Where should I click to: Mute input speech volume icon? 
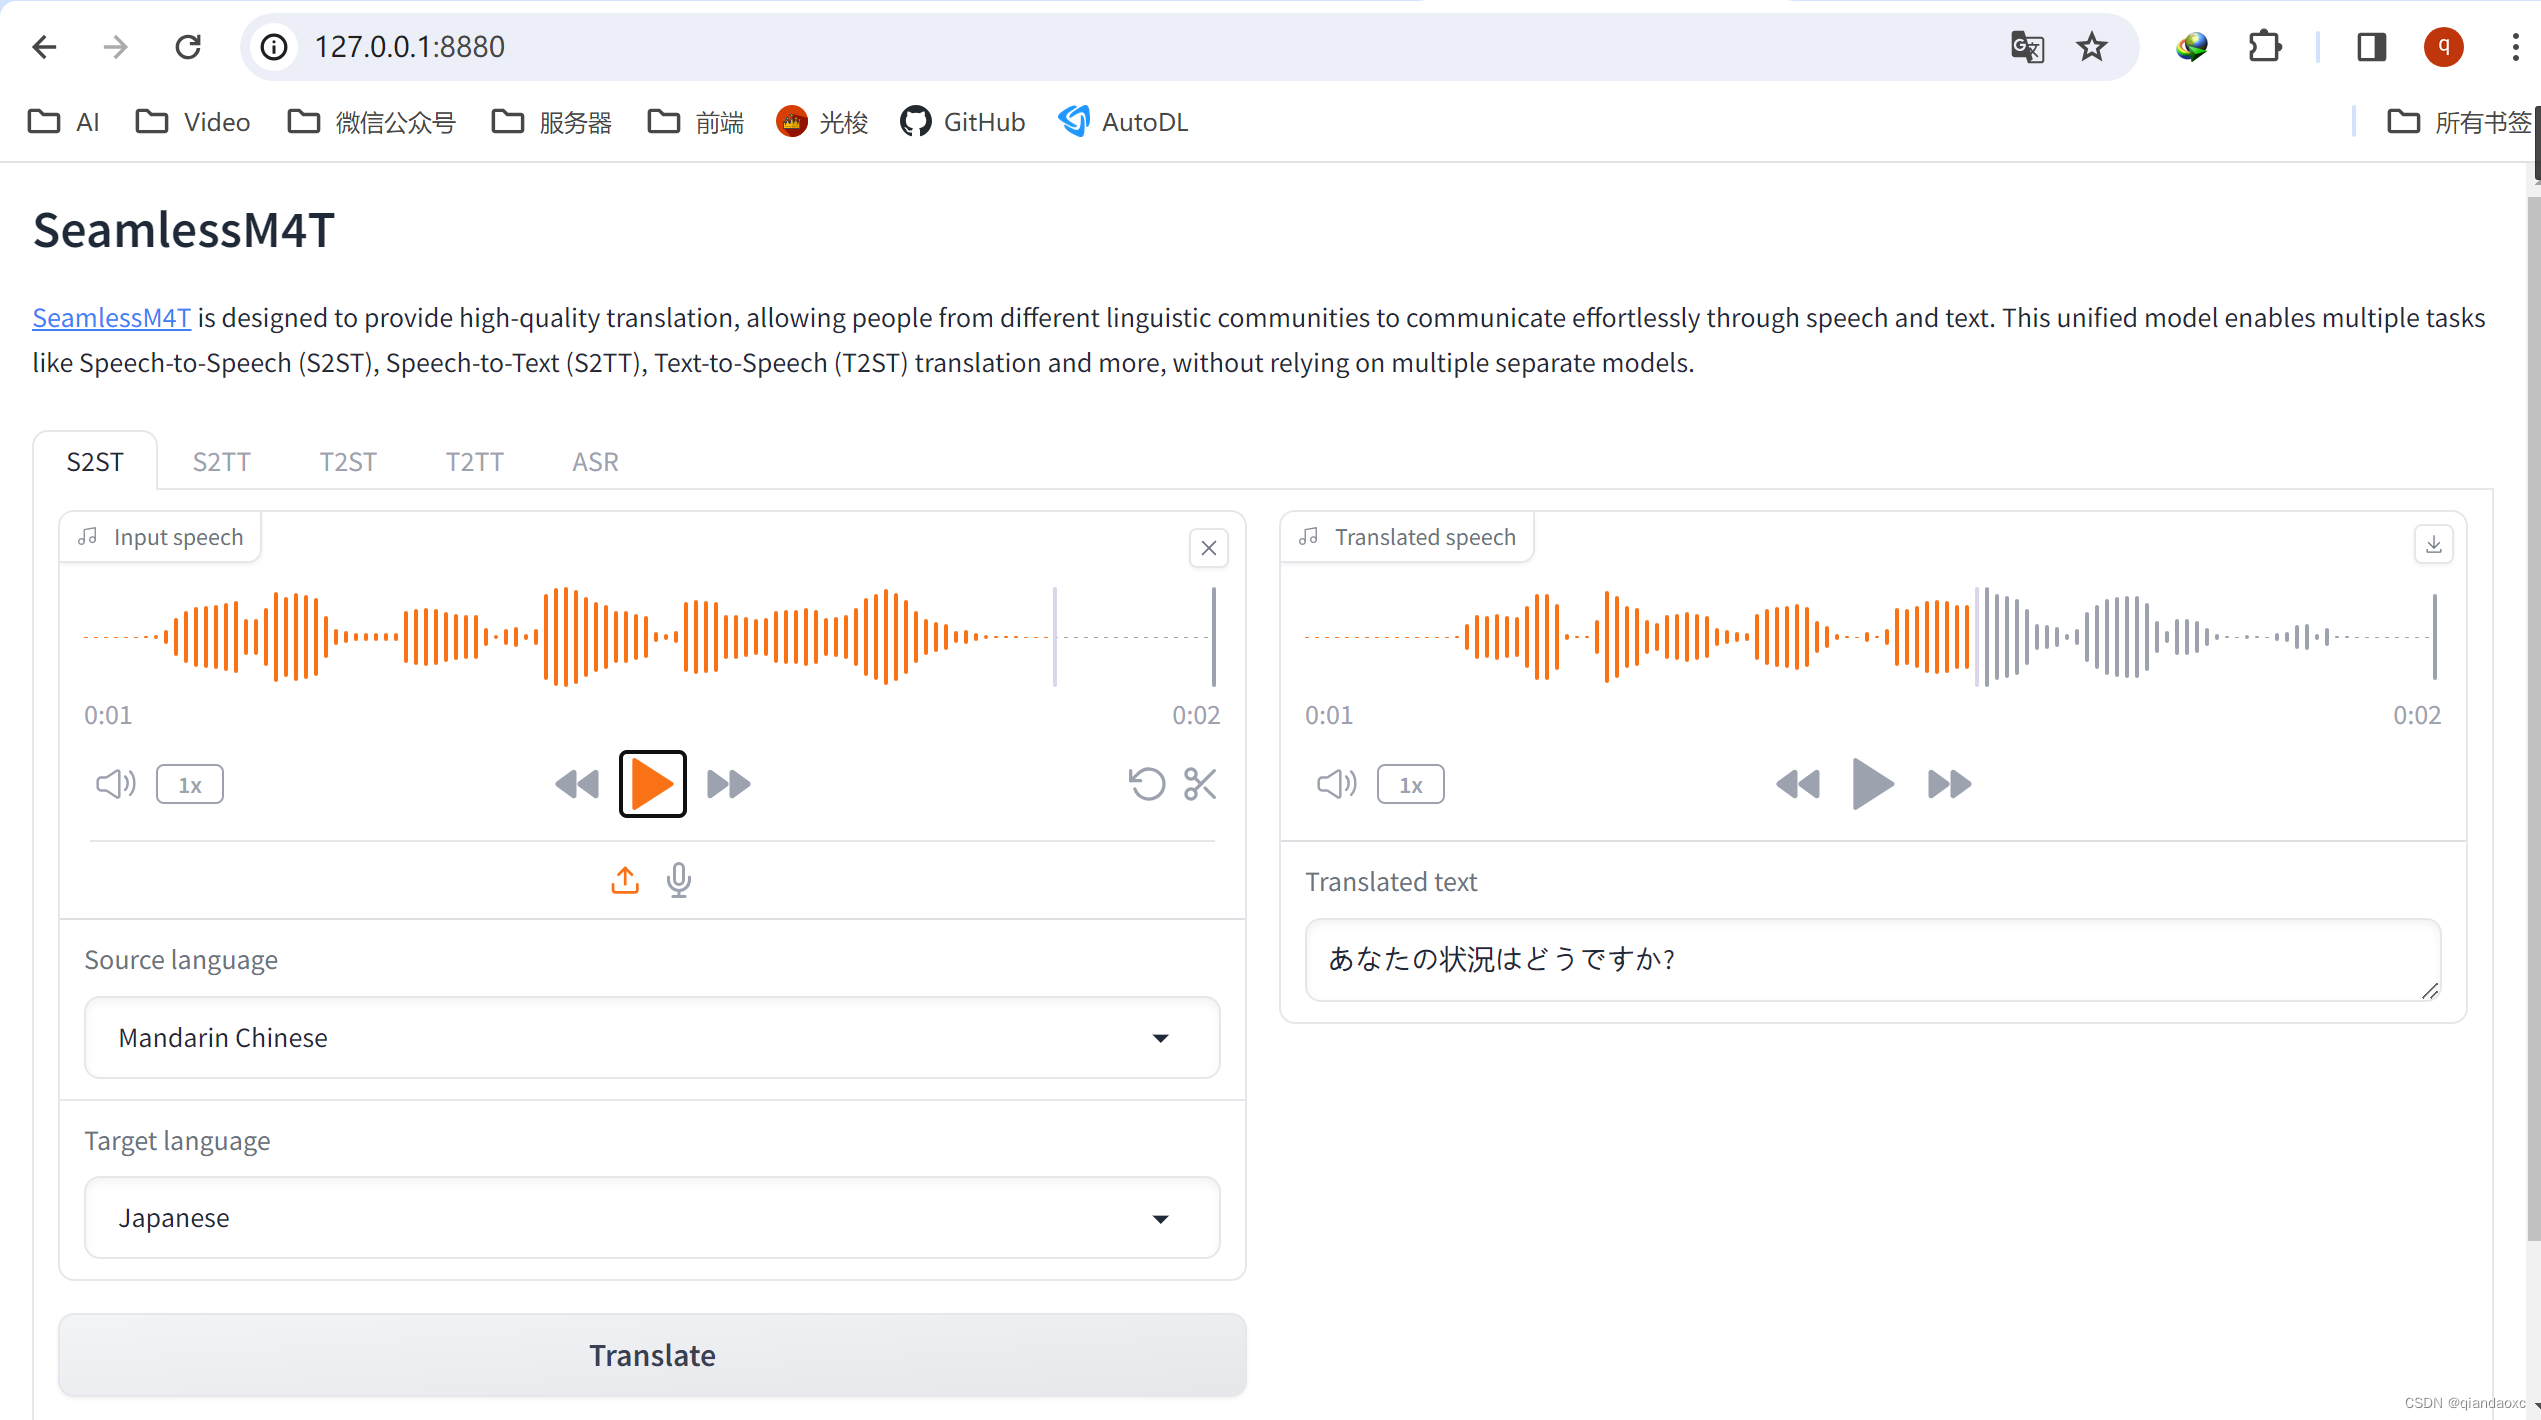pos(115,784)
